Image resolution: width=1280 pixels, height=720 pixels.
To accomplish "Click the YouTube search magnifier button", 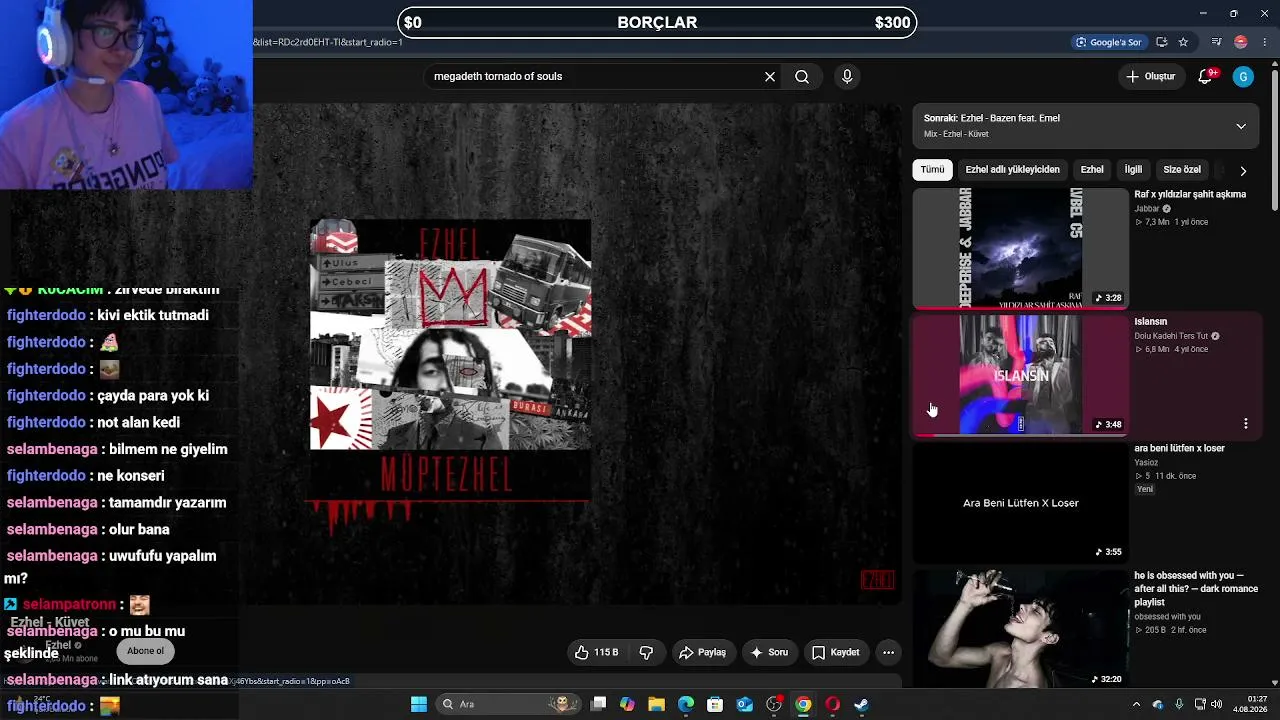I will pos(802,76).
